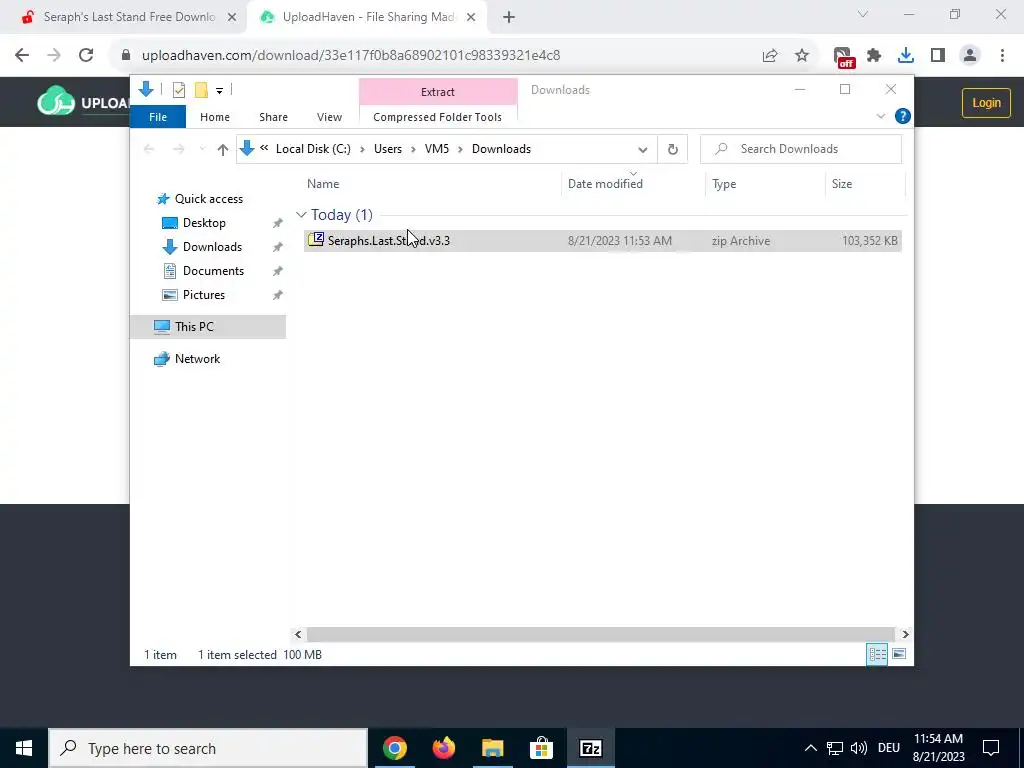Close the UploadHaven browser tab
The image size is (1024, 768).
pos(471,18)
